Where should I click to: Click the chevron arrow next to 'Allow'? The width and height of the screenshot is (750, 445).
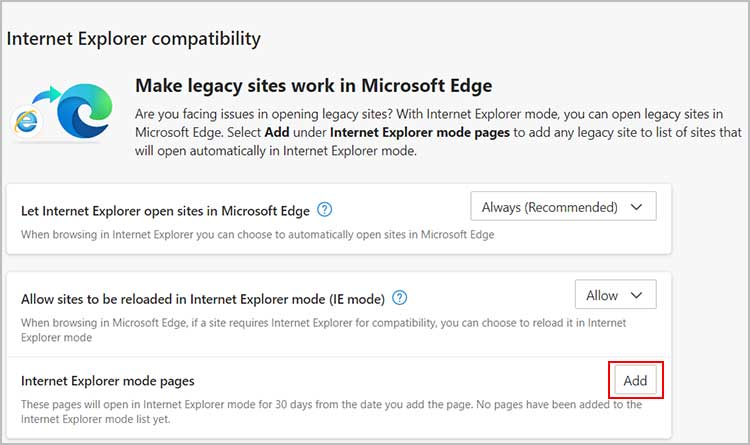636,295
